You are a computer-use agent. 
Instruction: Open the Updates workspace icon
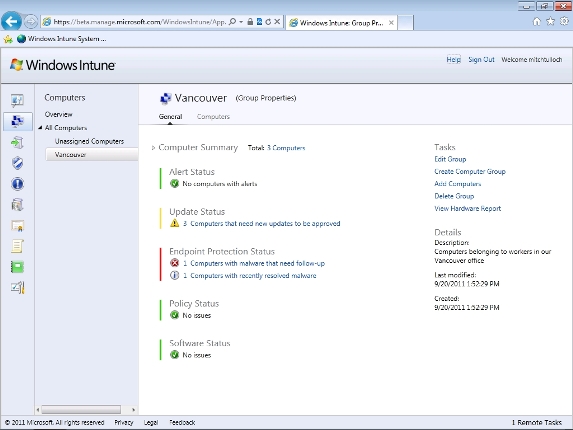click(x=17, y=142)
